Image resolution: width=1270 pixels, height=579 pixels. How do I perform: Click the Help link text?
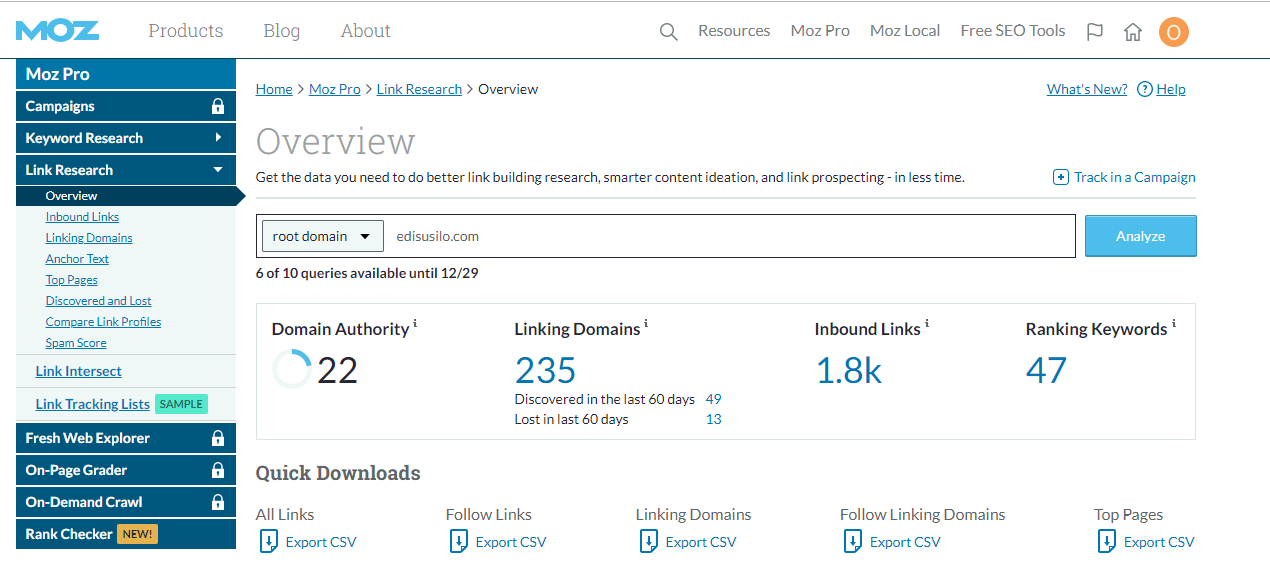click(1171, 89)
